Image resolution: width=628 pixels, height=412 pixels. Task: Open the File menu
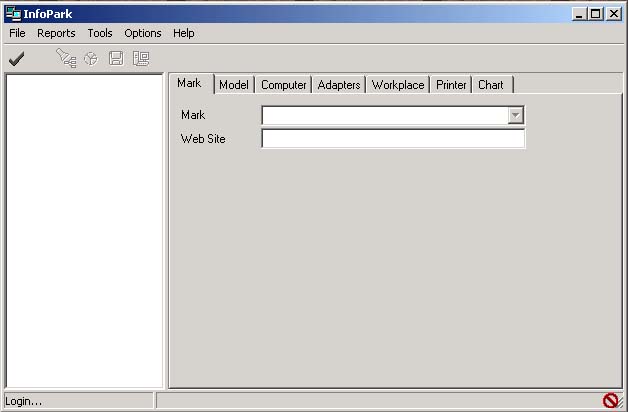click(17, 33)
